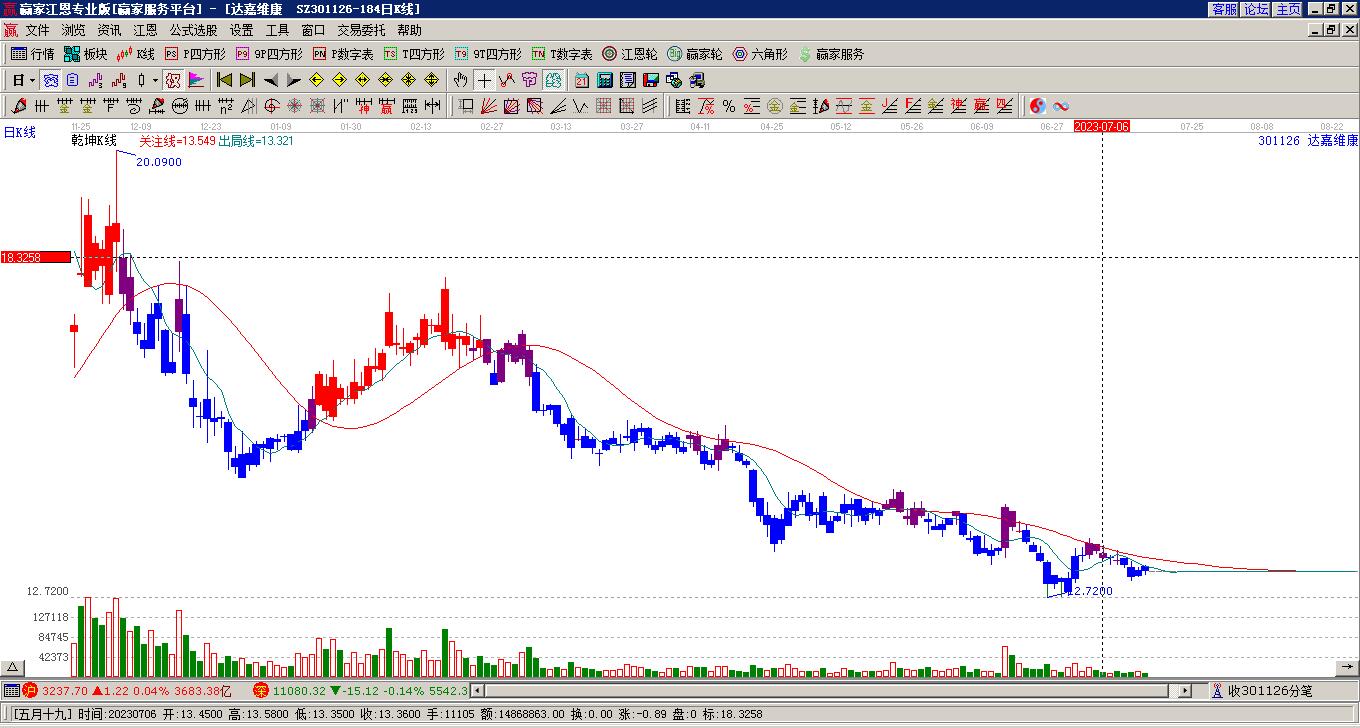
Task: Open the 资讯 menu
Action: [109, 31]
